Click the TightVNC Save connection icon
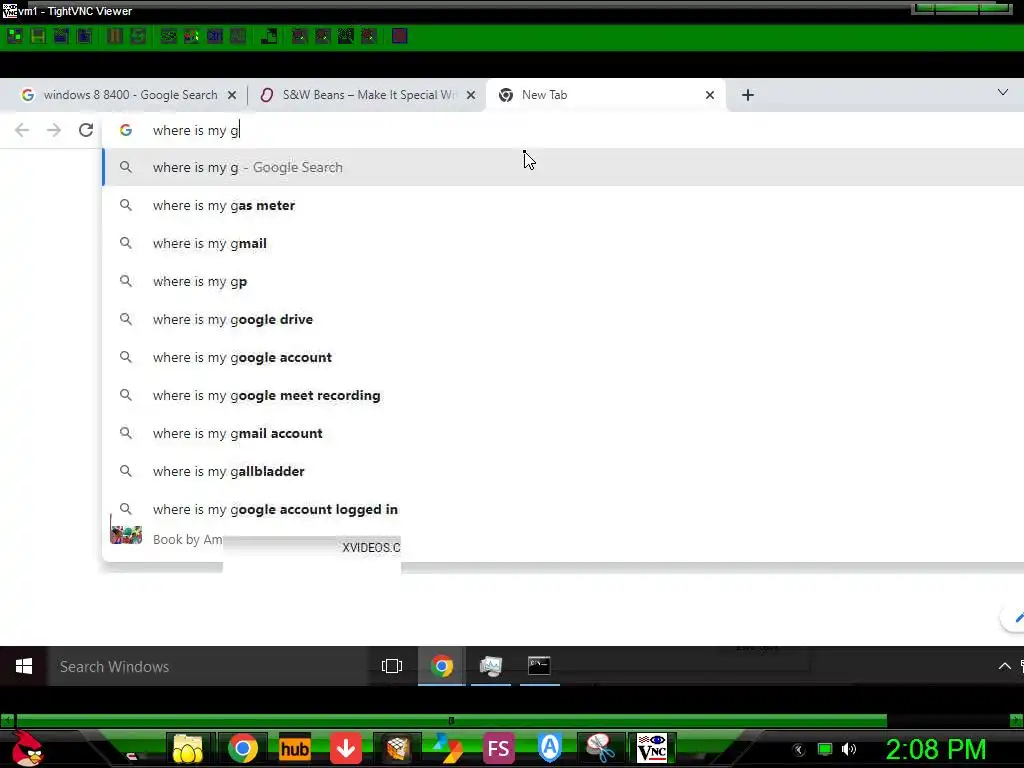 [38, 36]
